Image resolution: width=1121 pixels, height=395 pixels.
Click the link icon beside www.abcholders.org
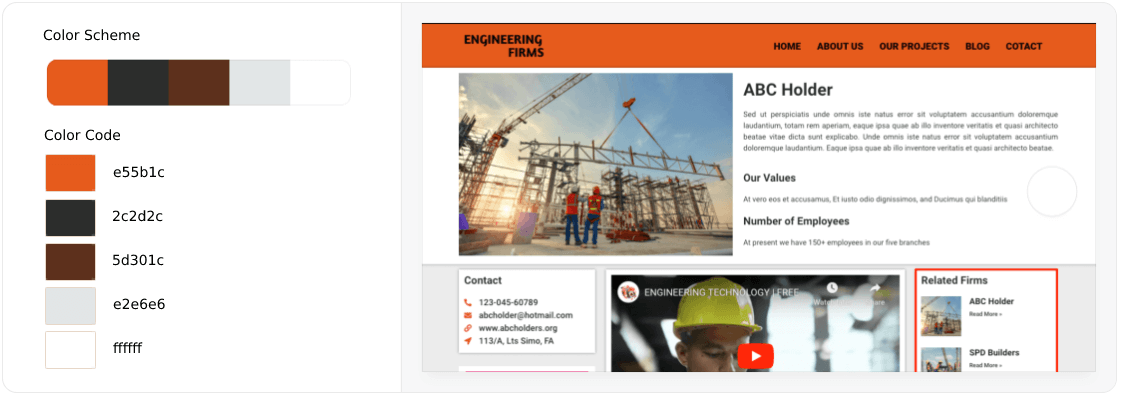[468, 328]
